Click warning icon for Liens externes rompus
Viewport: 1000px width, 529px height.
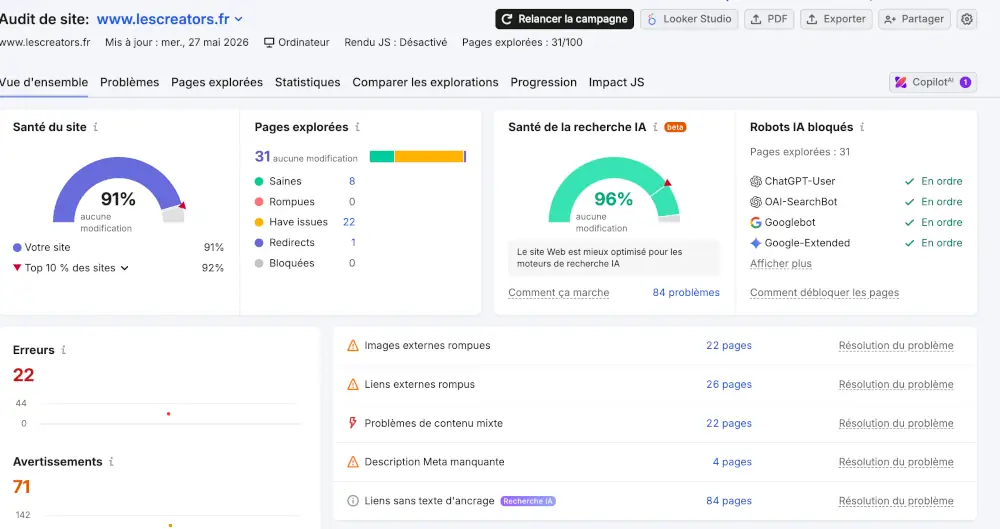[353, 384]
